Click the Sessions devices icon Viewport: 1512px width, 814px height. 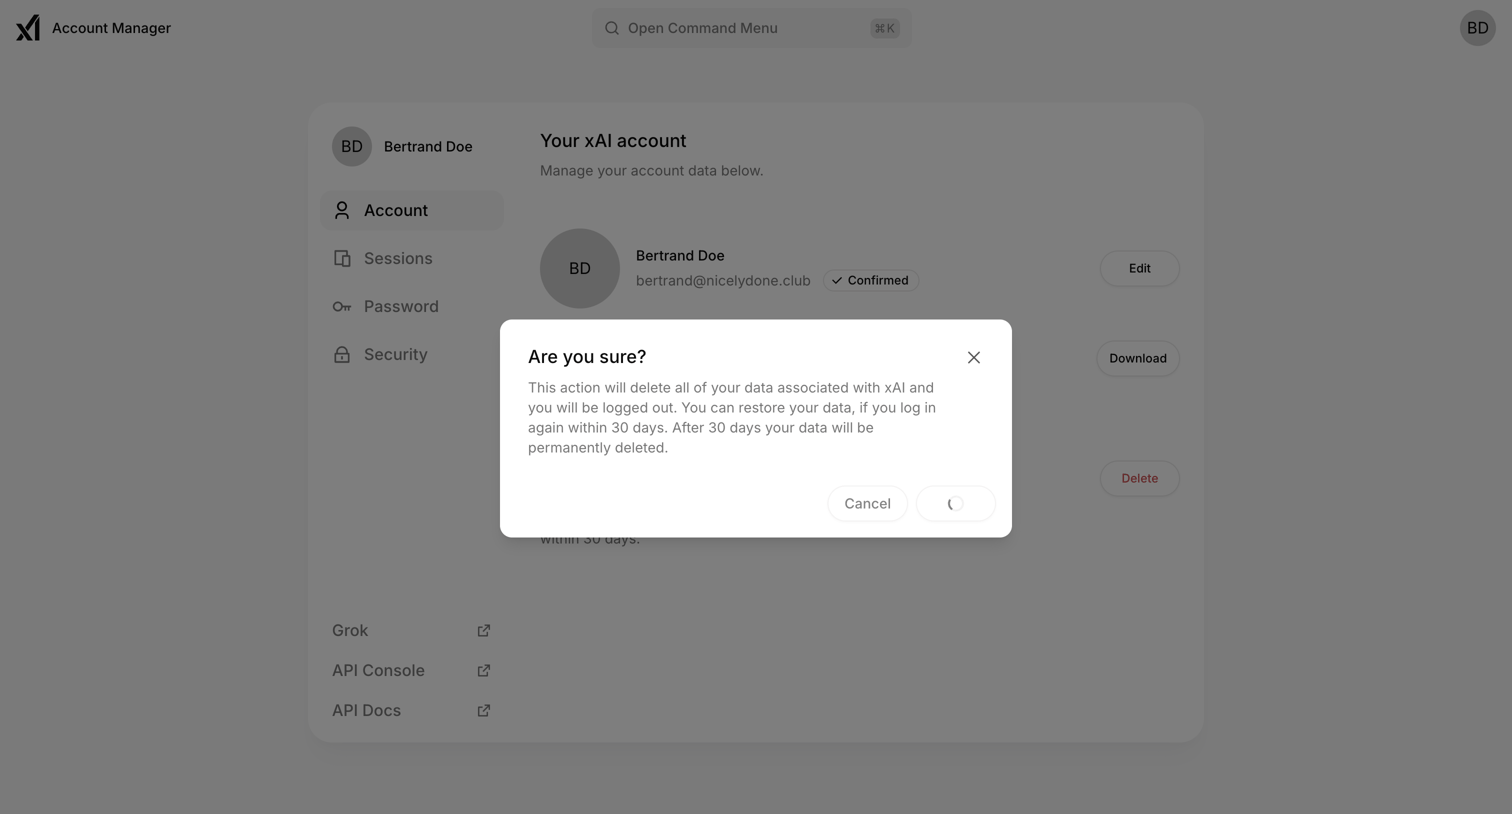click(x=342, y=258)
